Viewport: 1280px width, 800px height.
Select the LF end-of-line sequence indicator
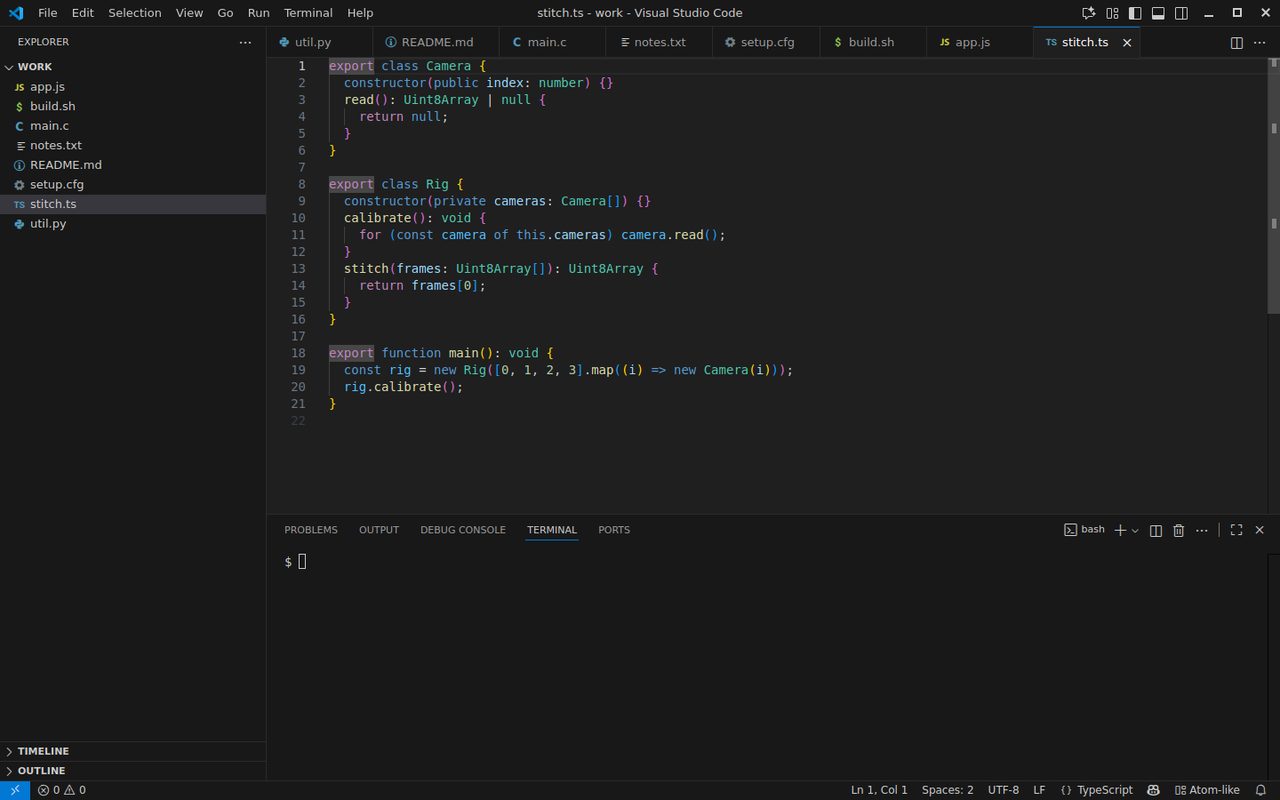[1039, 790]
